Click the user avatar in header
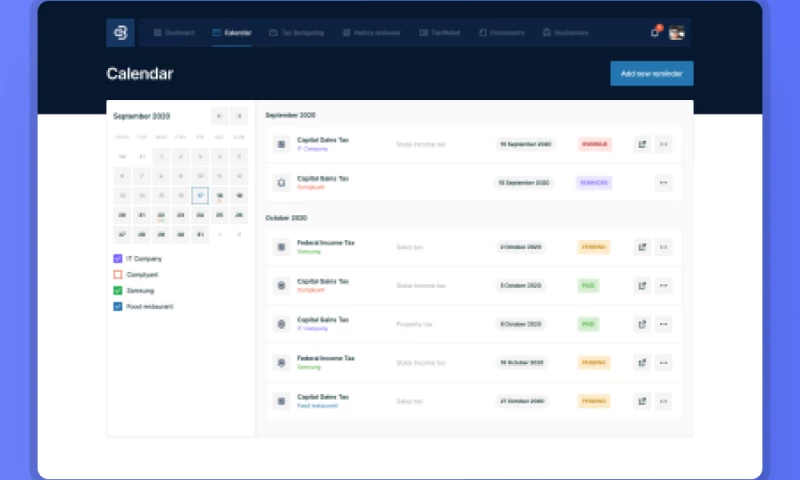Image resolution: width=800 pixels, height=480 pixels. [677, 33]
